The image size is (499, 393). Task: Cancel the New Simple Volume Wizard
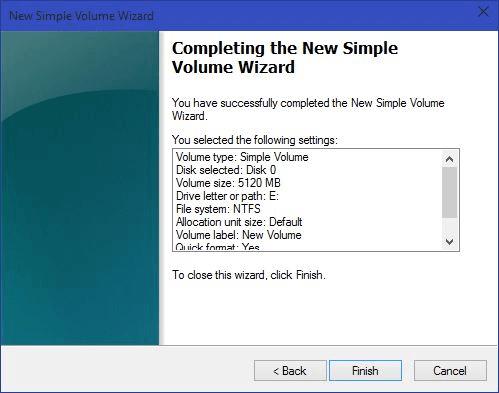pos(450,370)
